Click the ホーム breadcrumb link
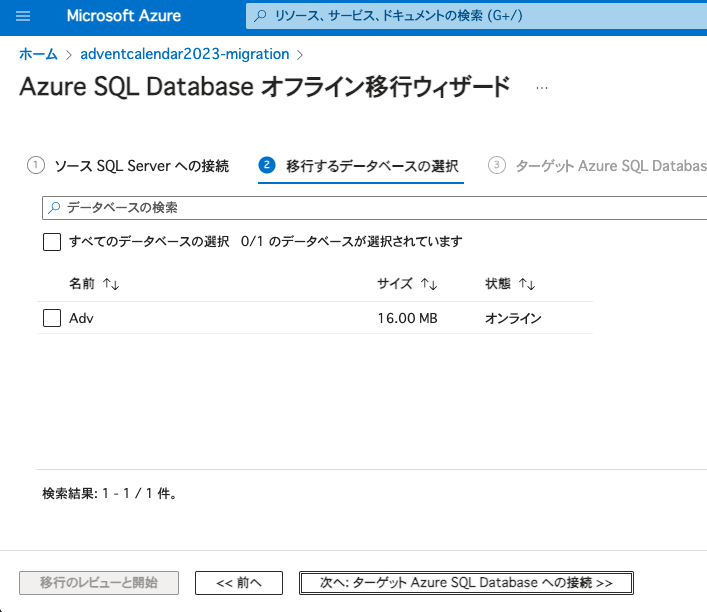 tap(38, 53)
